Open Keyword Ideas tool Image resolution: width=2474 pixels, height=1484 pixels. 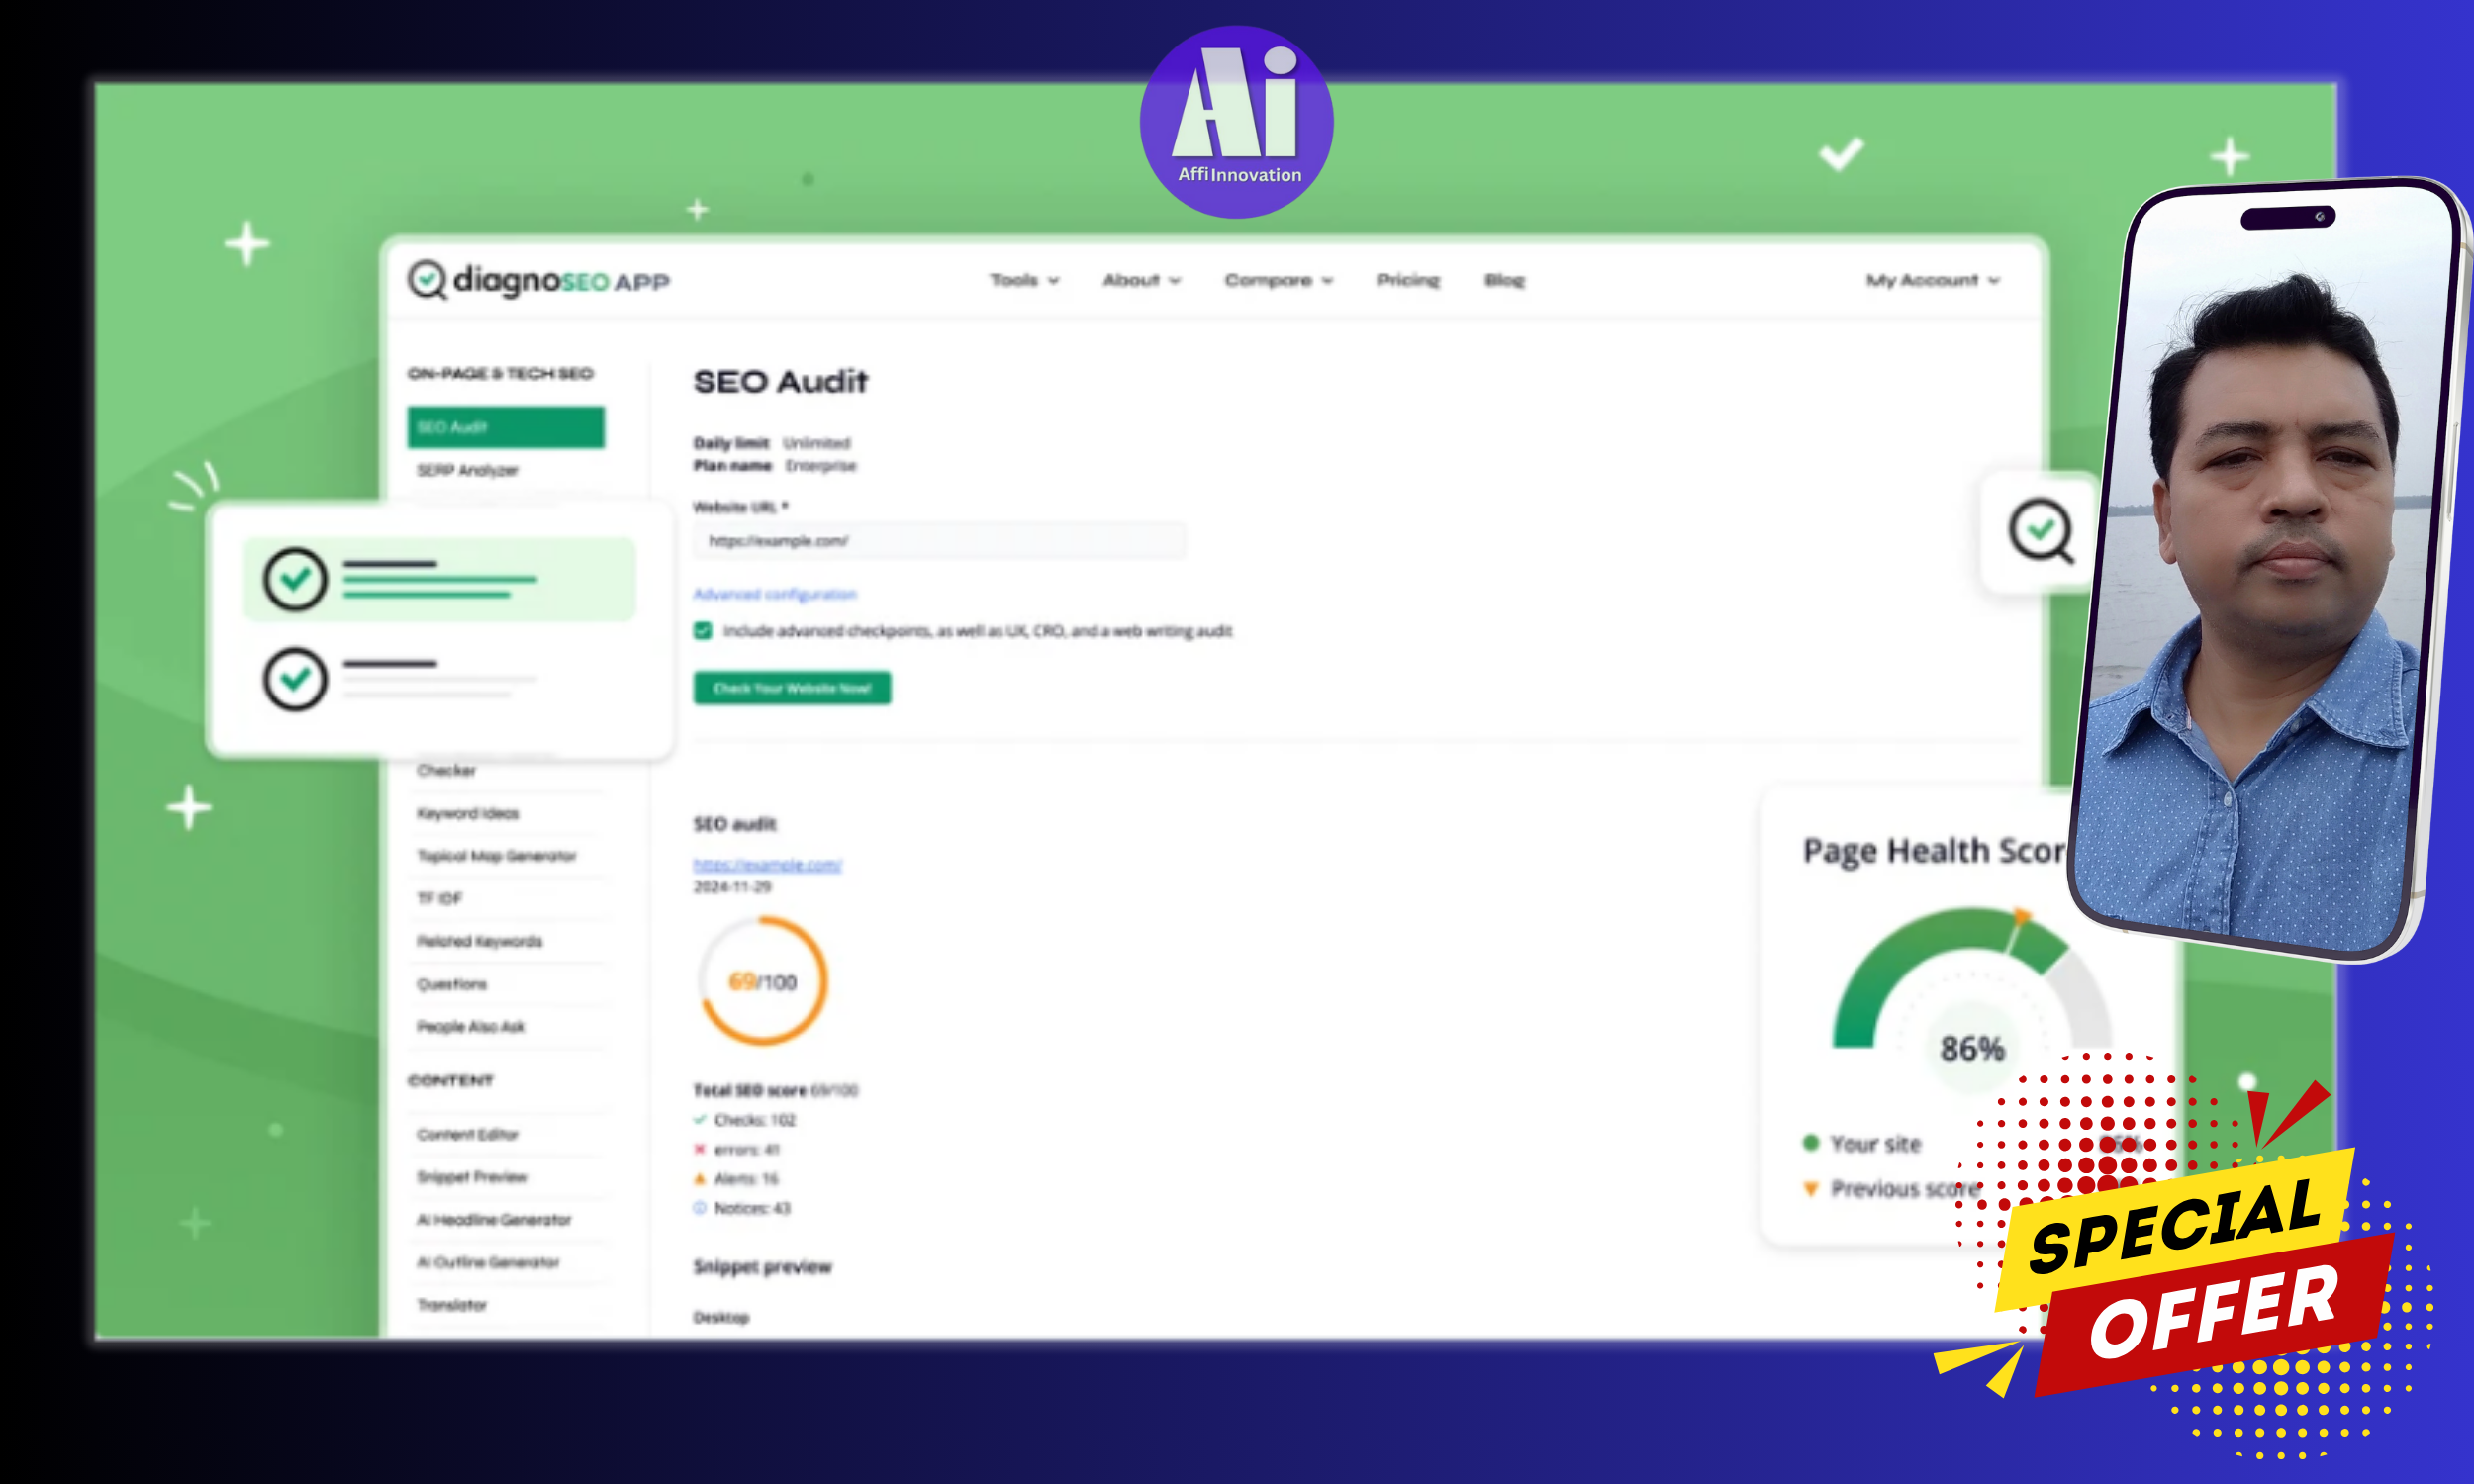pos(468,813)
